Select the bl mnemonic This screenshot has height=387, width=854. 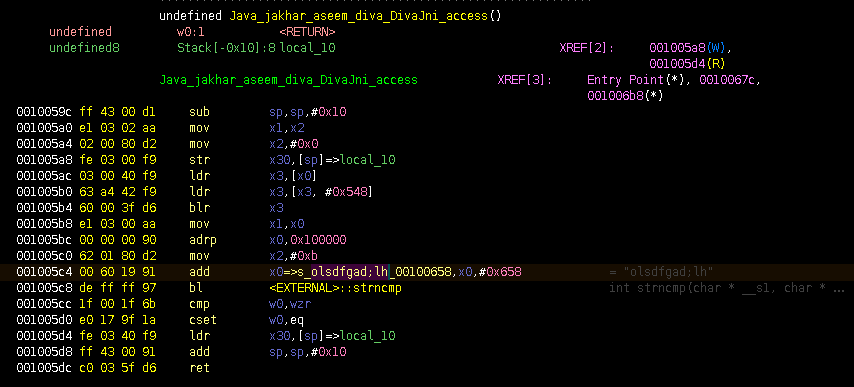click(196, 288)
